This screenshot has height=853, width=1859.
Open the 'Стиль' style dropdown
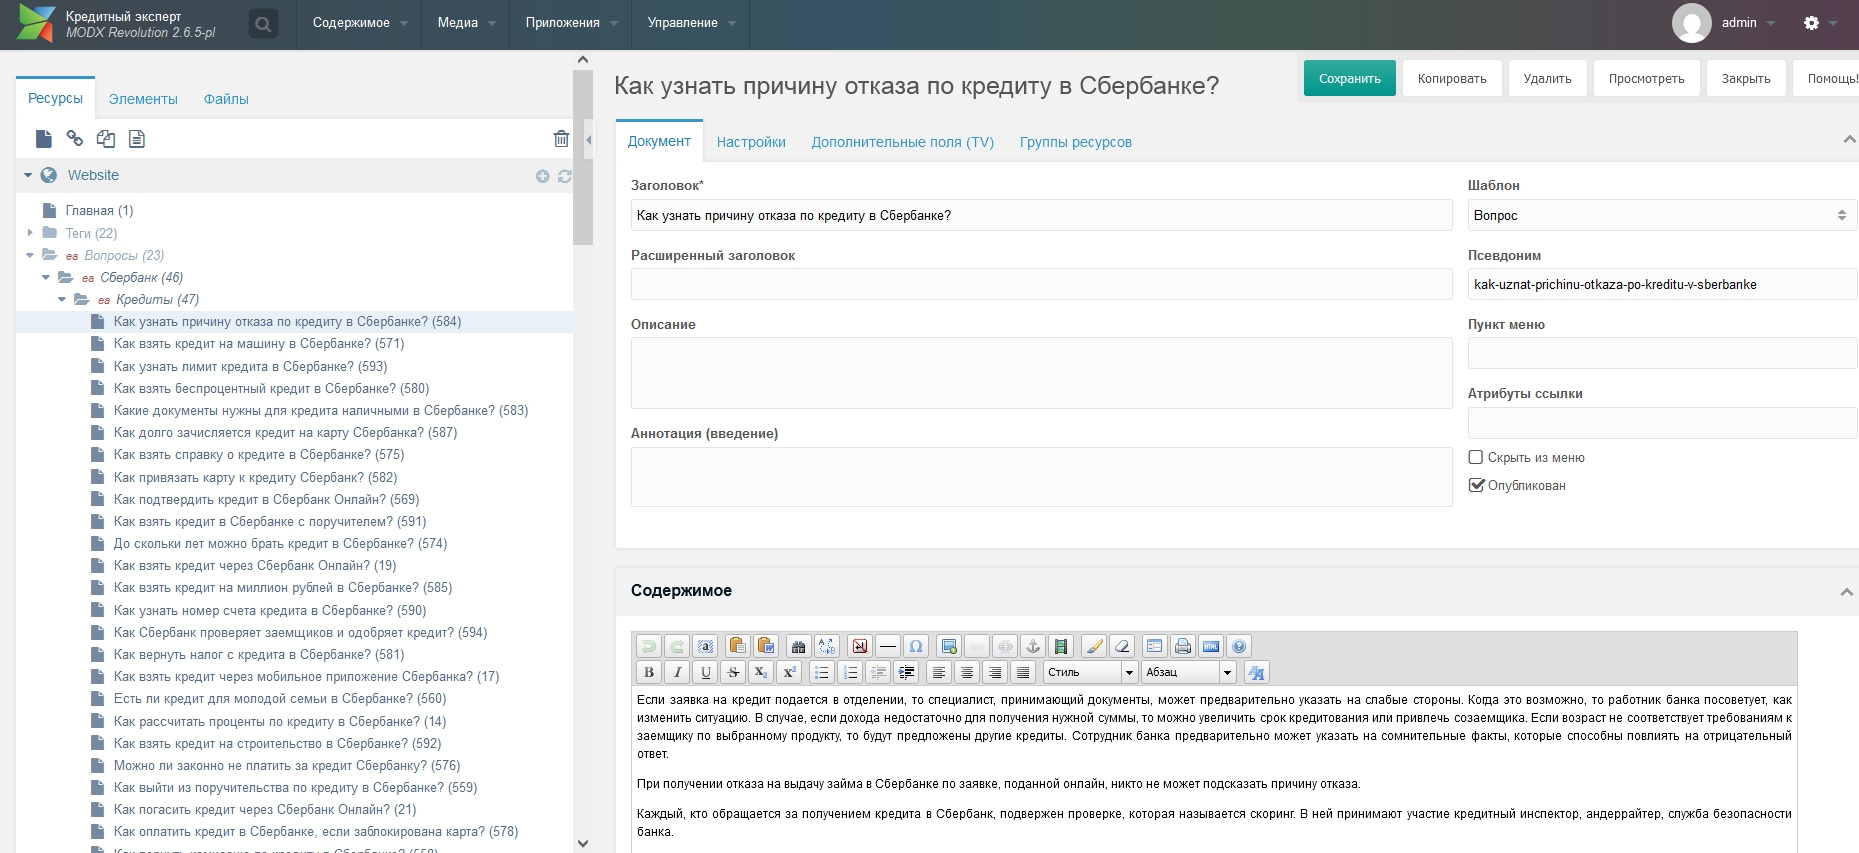[x=1091, y=672]
